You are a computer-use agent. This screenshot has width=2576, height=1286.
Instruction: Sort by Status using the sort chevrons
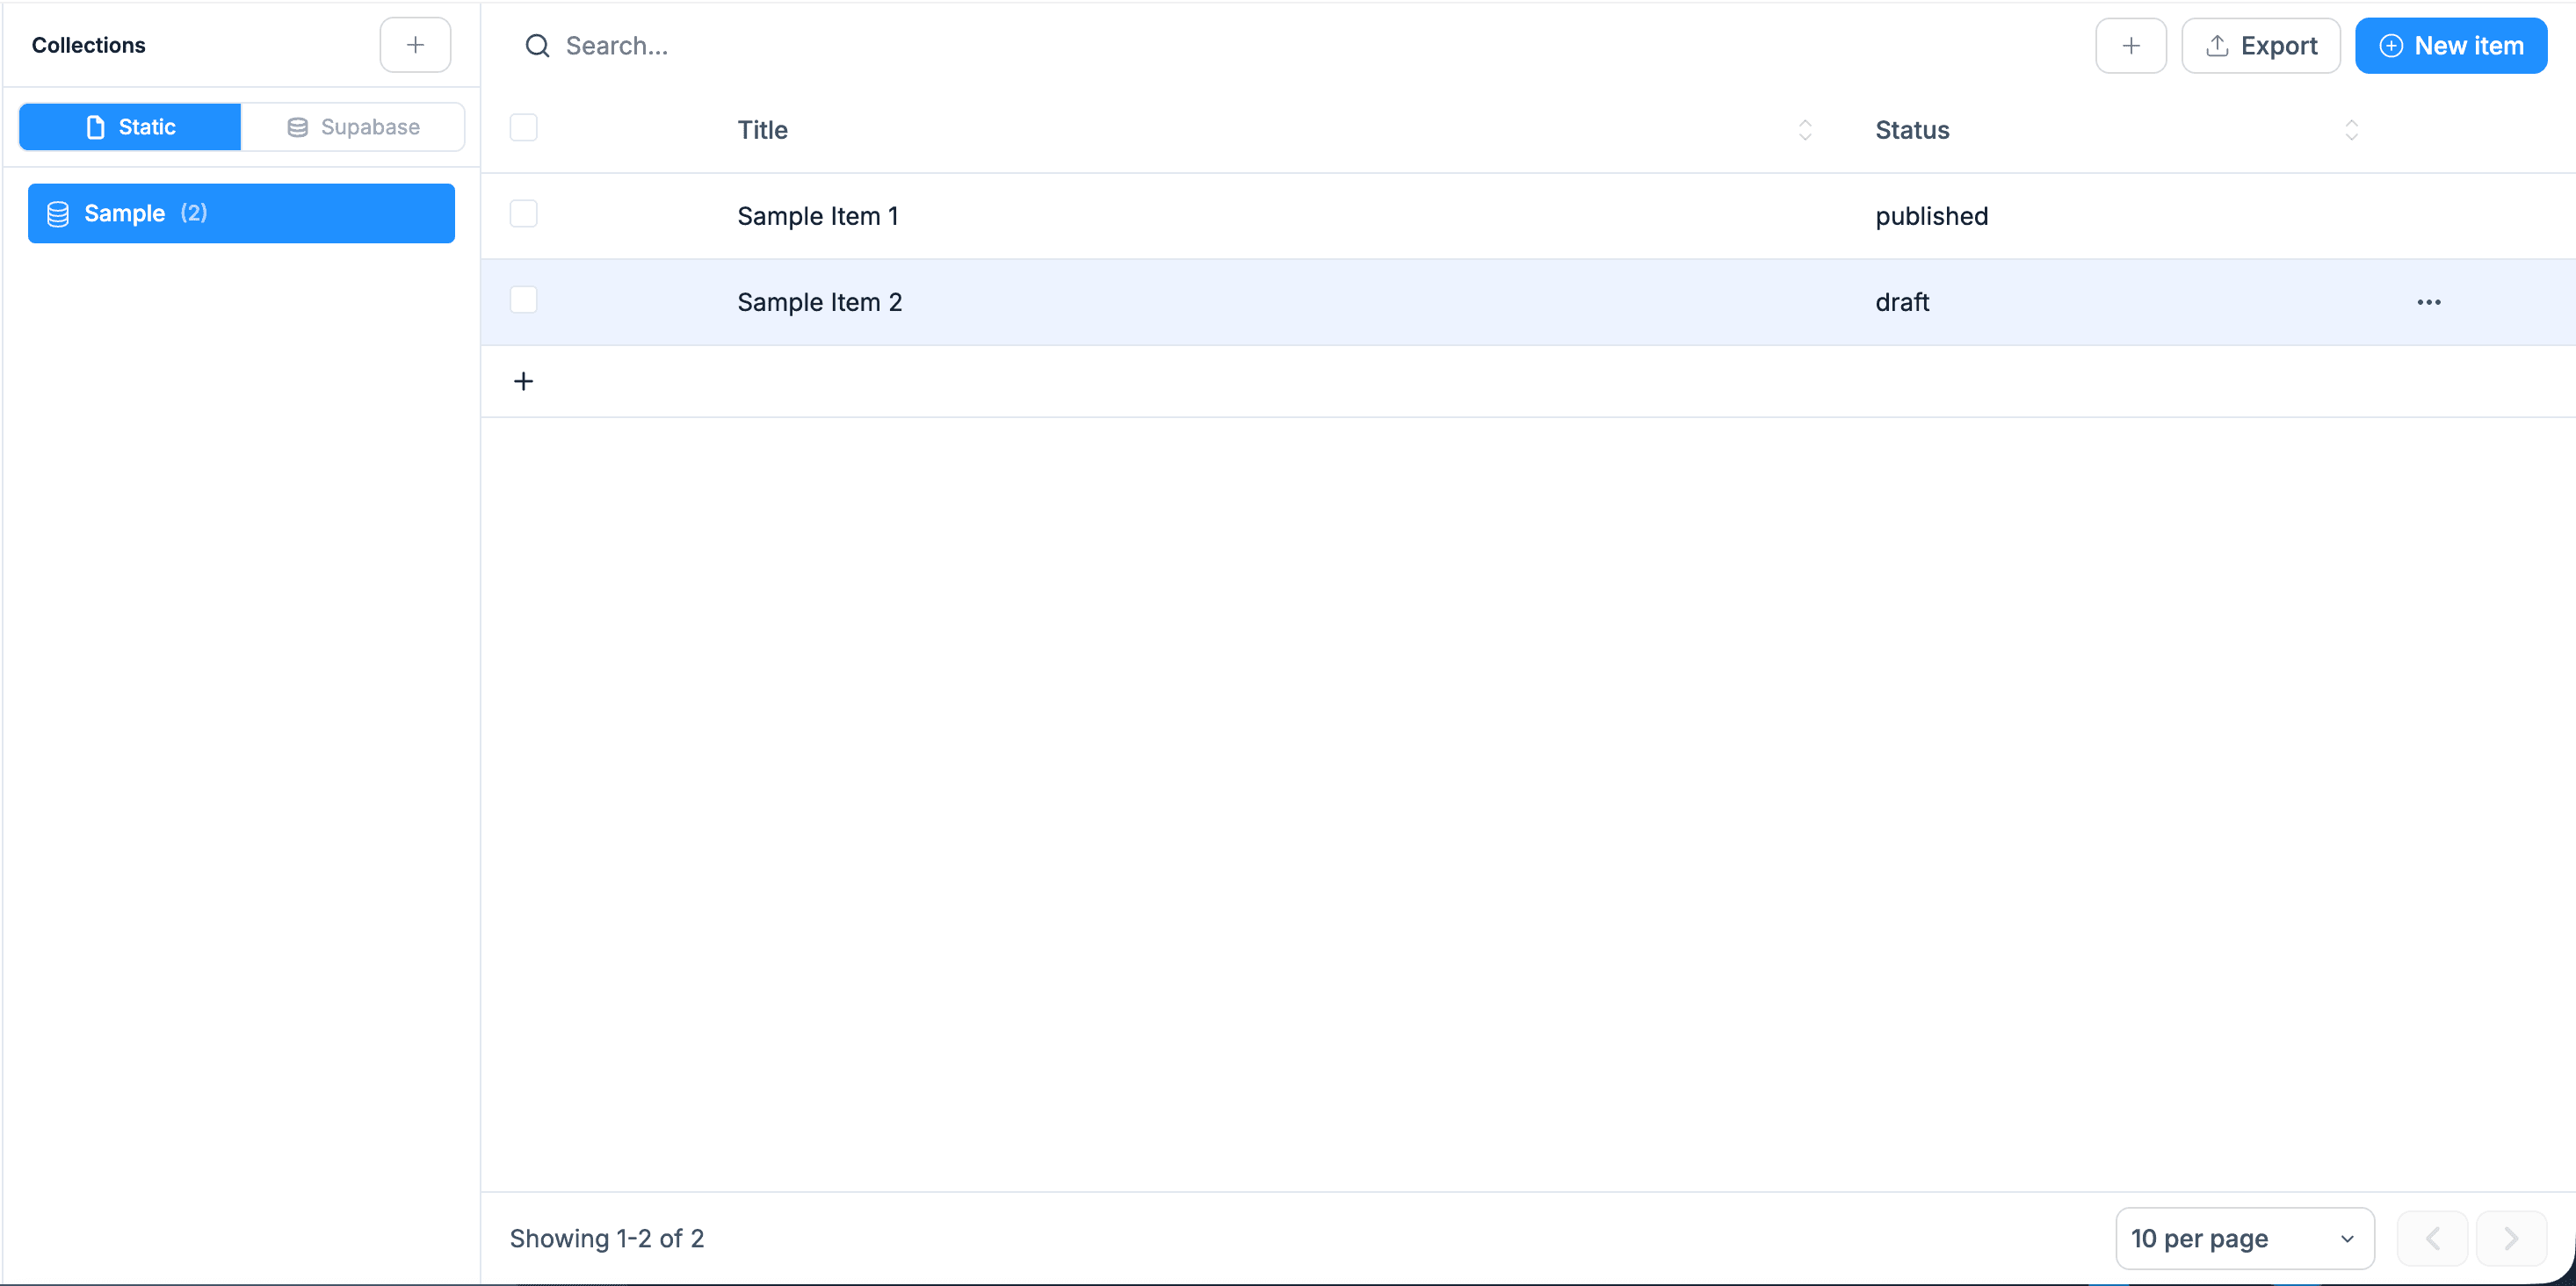2351,130
